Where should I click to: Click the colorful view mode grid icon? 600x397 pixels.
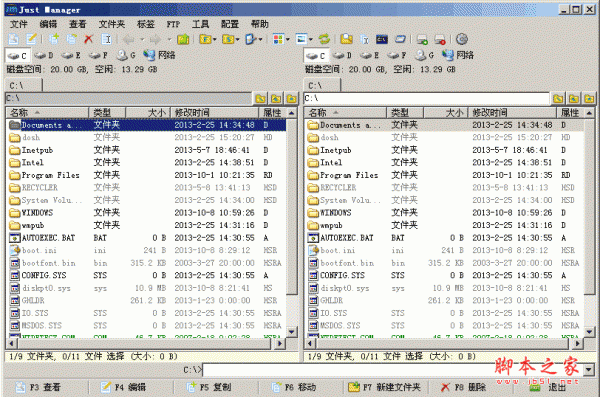point(278,39)
